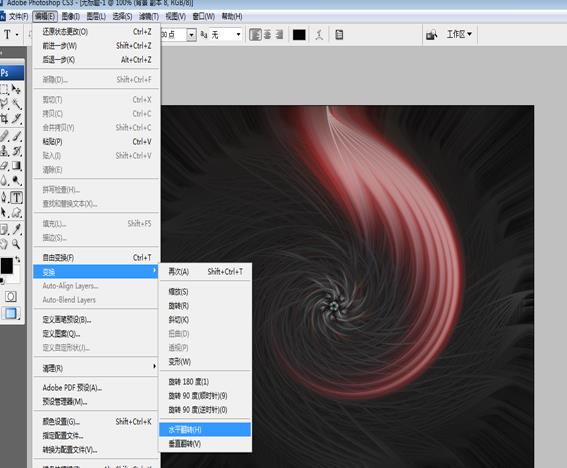The image size is (567, 468).
Task: Open the font size dropdown arrow
Action: pyautogui.click(x=191, y=35)
